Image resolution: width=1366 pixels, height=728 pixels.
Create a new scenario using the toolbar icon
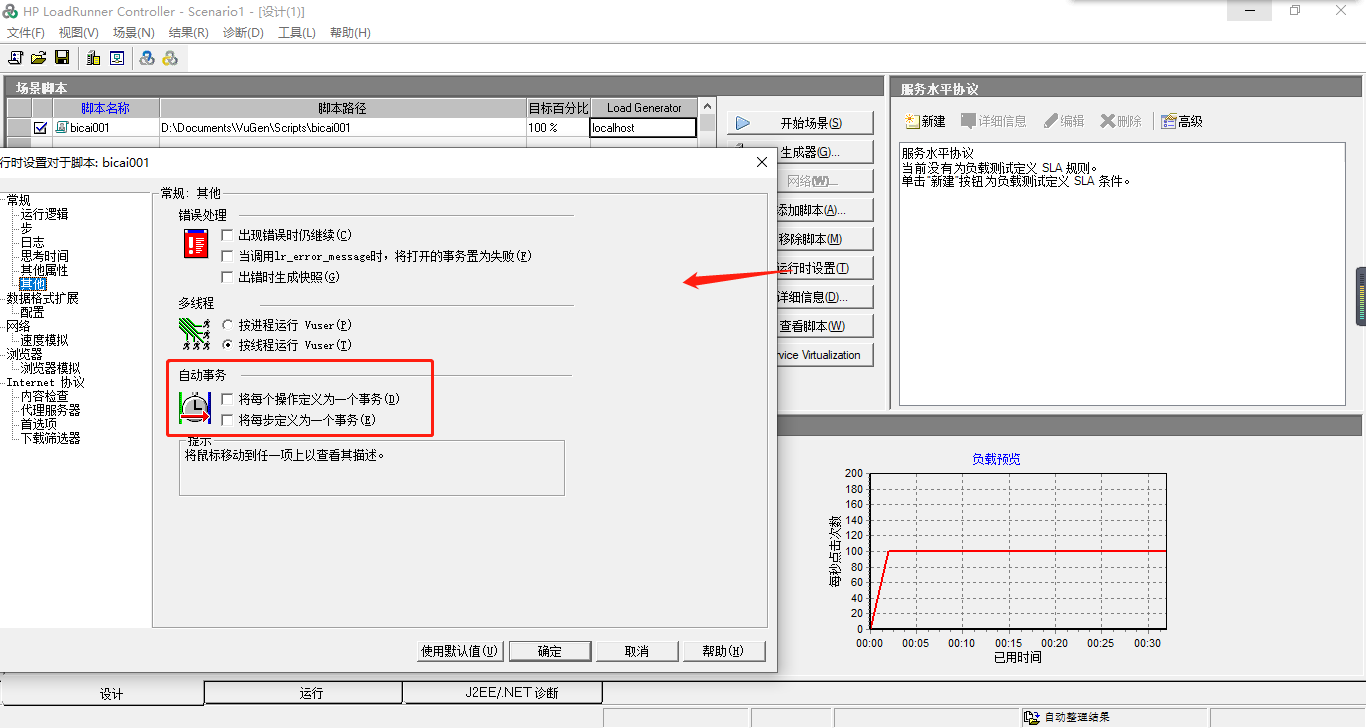click(15, 57)
